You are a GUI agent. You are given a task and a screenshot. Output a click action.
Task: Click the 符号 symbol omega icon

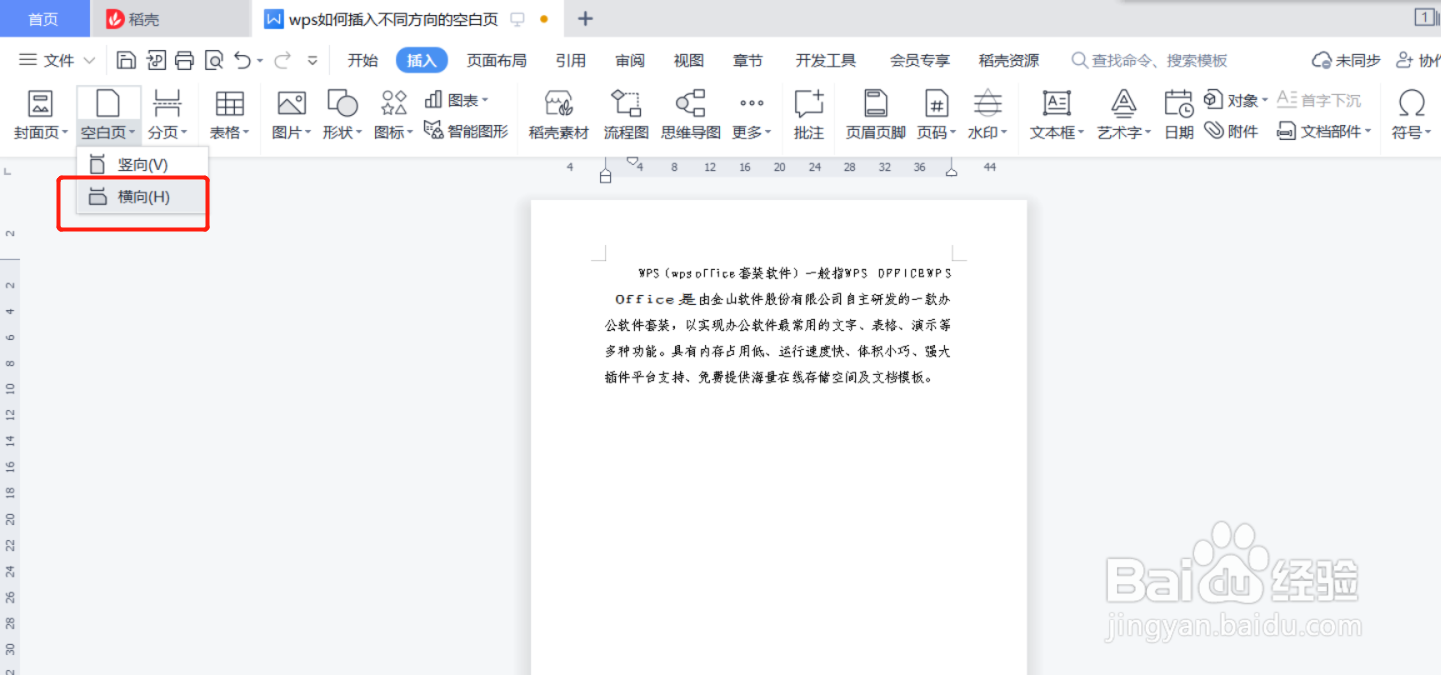pyautogui.click(x=1411, y=103)
